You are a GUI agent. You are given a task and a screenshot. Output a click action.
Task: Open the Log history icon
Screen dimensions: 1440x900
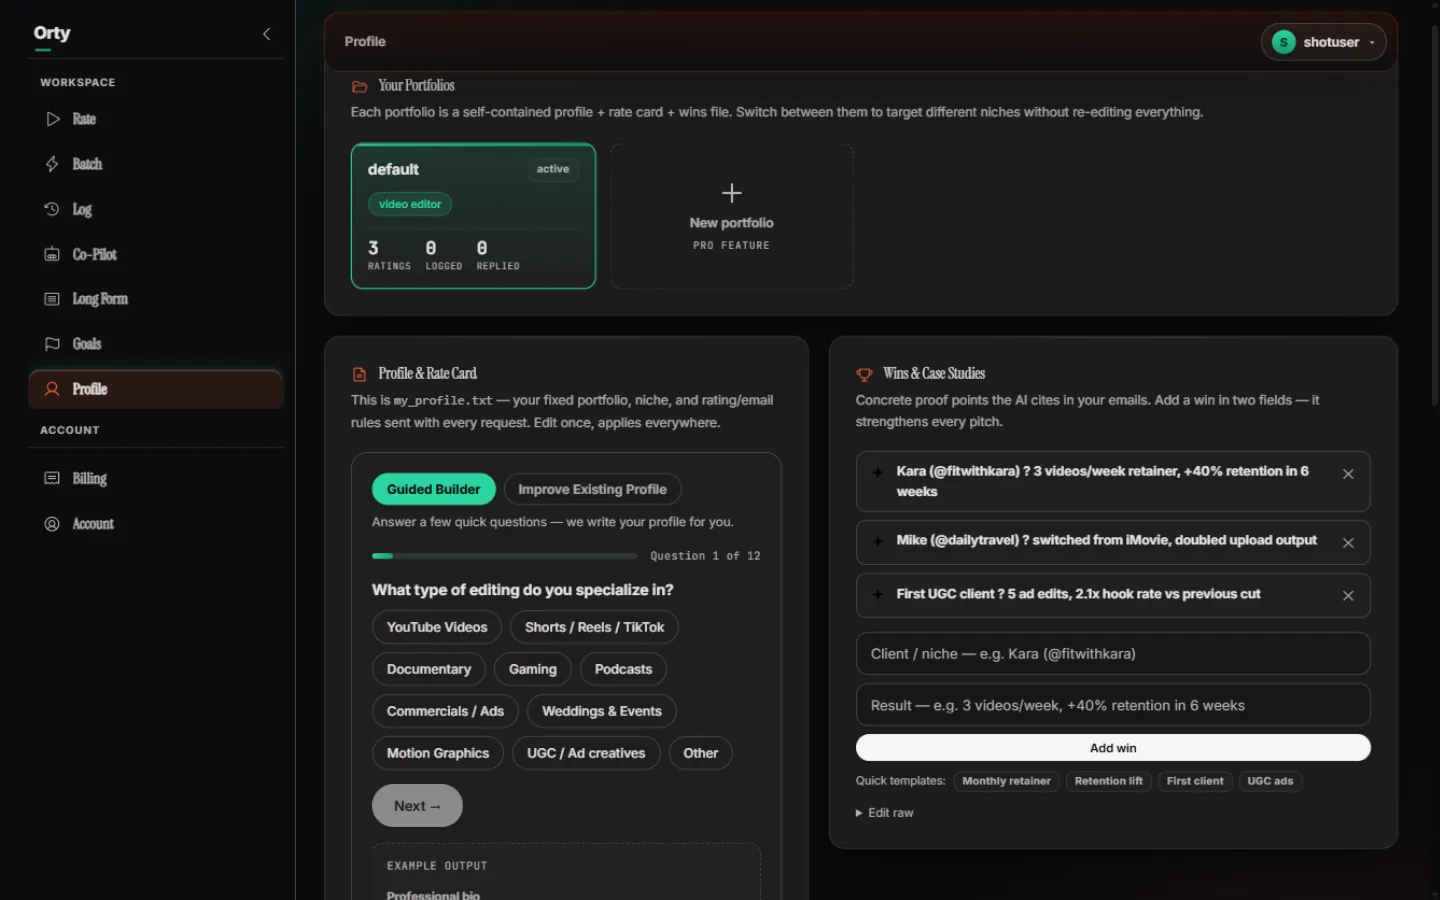tap(52, 209)
